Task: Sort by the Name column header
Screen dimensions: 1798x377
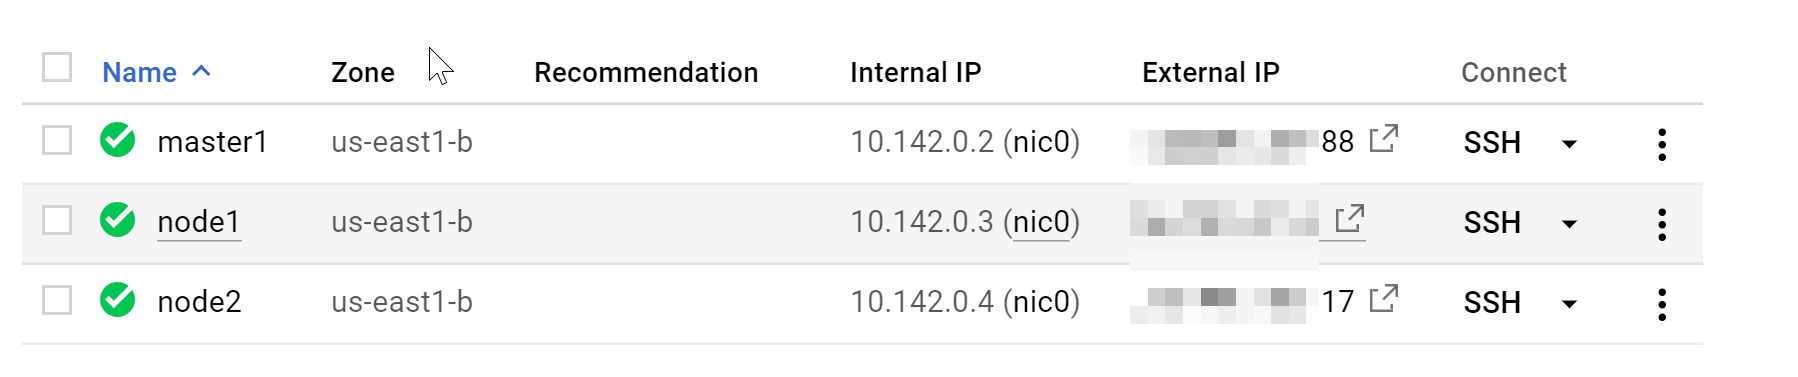Action: (x=139, y=72)
